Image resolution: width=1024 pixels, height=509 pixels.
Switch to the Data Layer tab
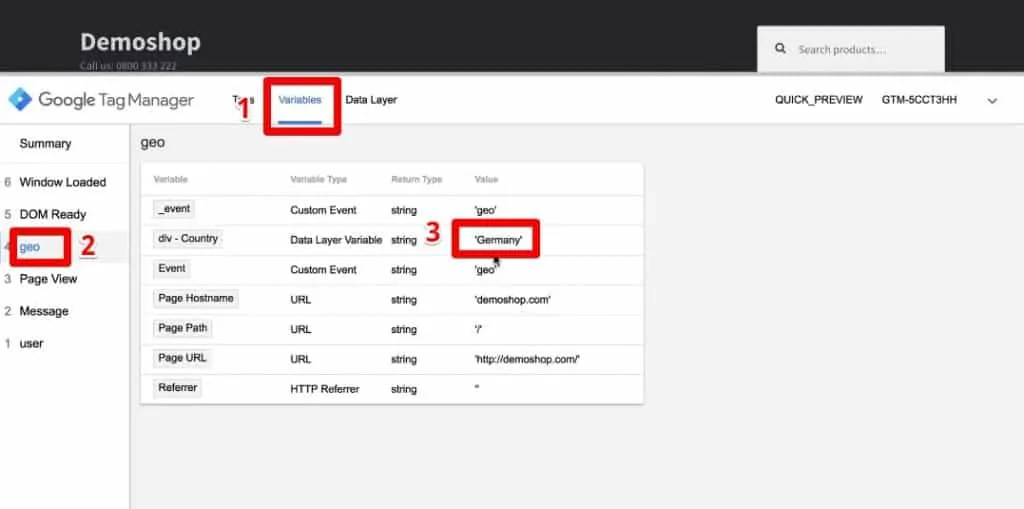[371, 100]
